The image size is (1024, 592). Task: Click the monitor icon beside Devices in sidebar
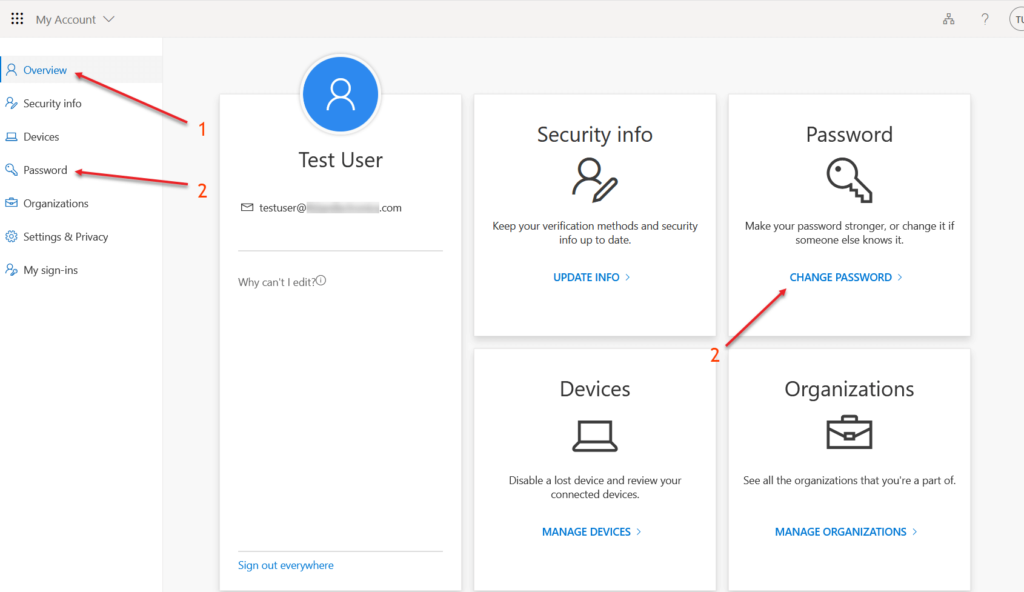pyautogui.click(x=9, y=136)
